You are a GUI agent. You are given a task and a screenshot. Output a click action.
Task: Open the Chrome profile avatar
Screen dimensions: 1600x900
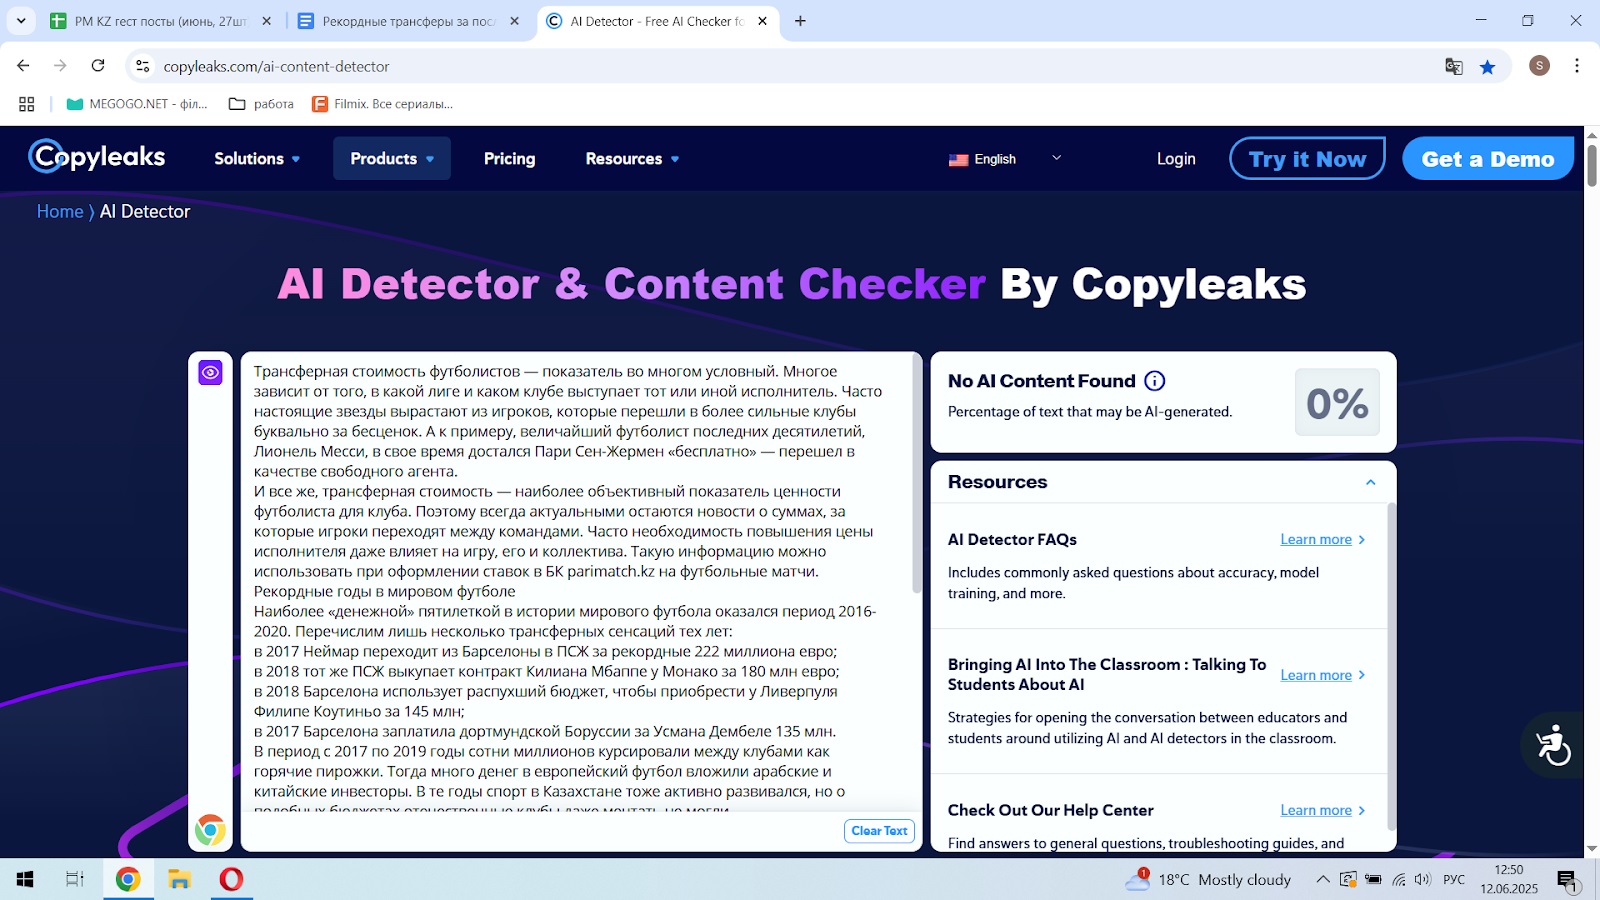1539,66
